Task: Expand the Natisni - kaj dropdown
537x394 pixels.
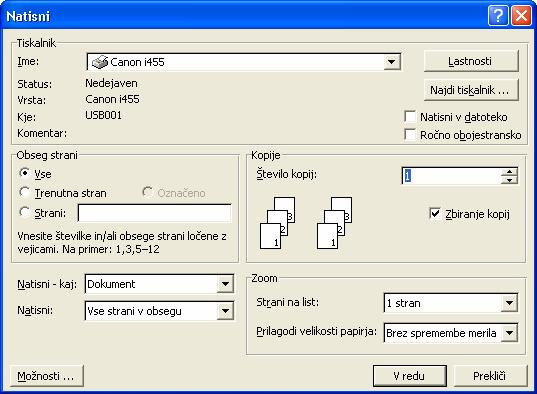Action: pos(225,284)
